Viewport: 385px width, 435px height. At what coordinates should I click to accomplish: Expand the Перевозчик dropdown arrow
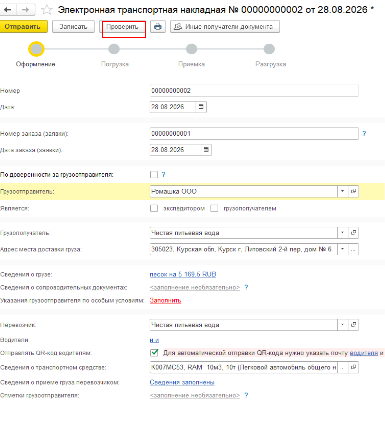(343, 325)
